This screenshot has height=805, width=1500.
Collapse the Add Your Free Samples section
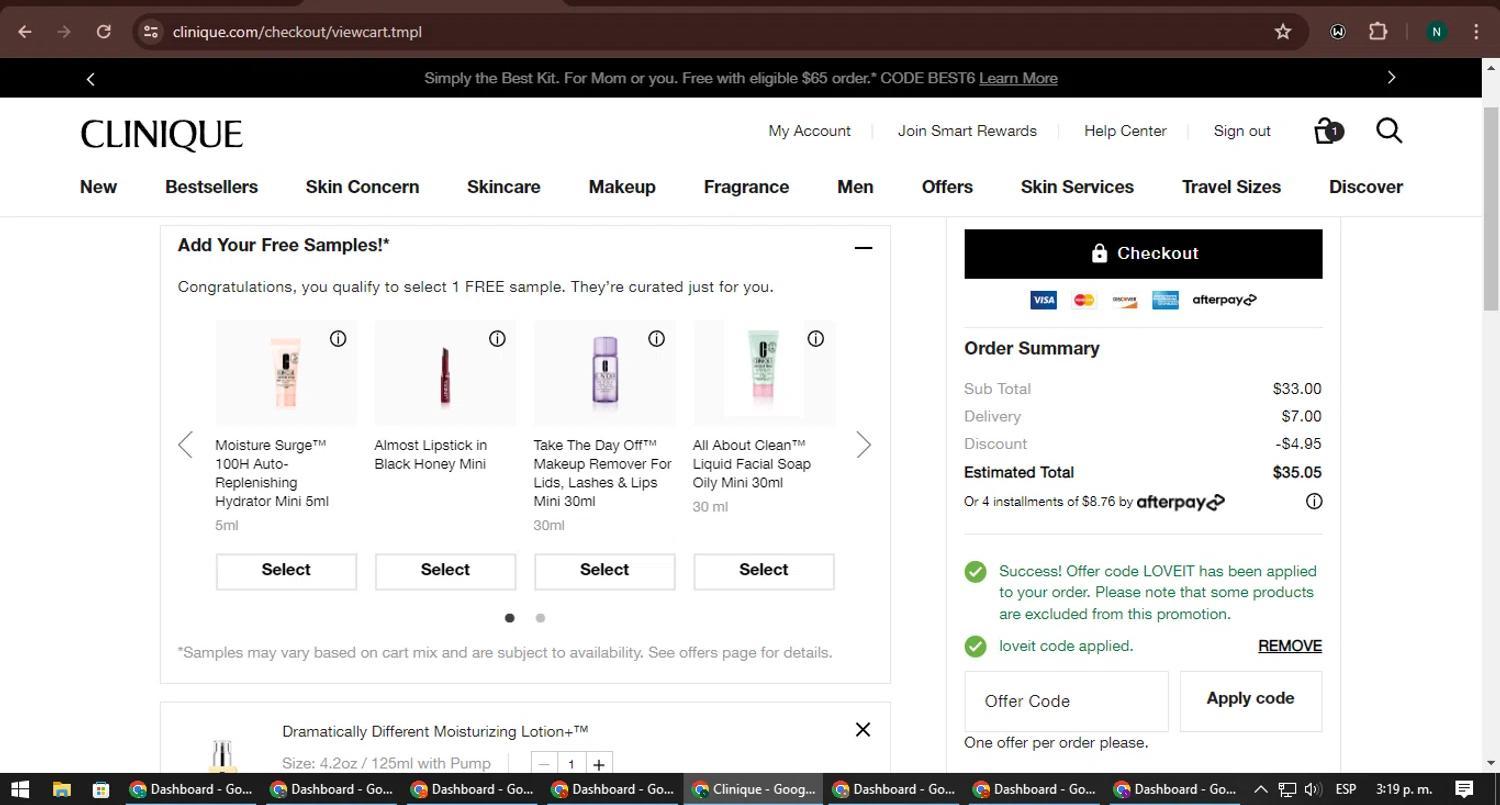click(x=863, y=248)
